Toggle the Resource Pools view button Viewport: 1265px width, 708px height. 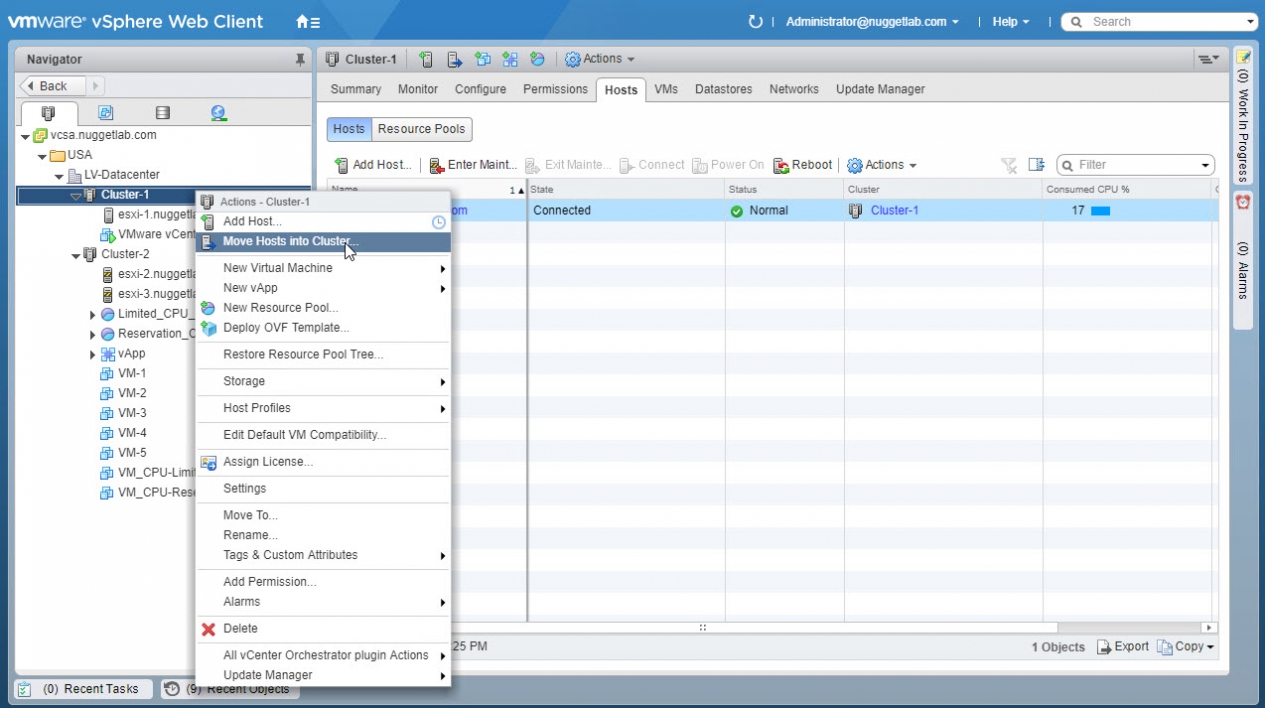pos(421,129)
